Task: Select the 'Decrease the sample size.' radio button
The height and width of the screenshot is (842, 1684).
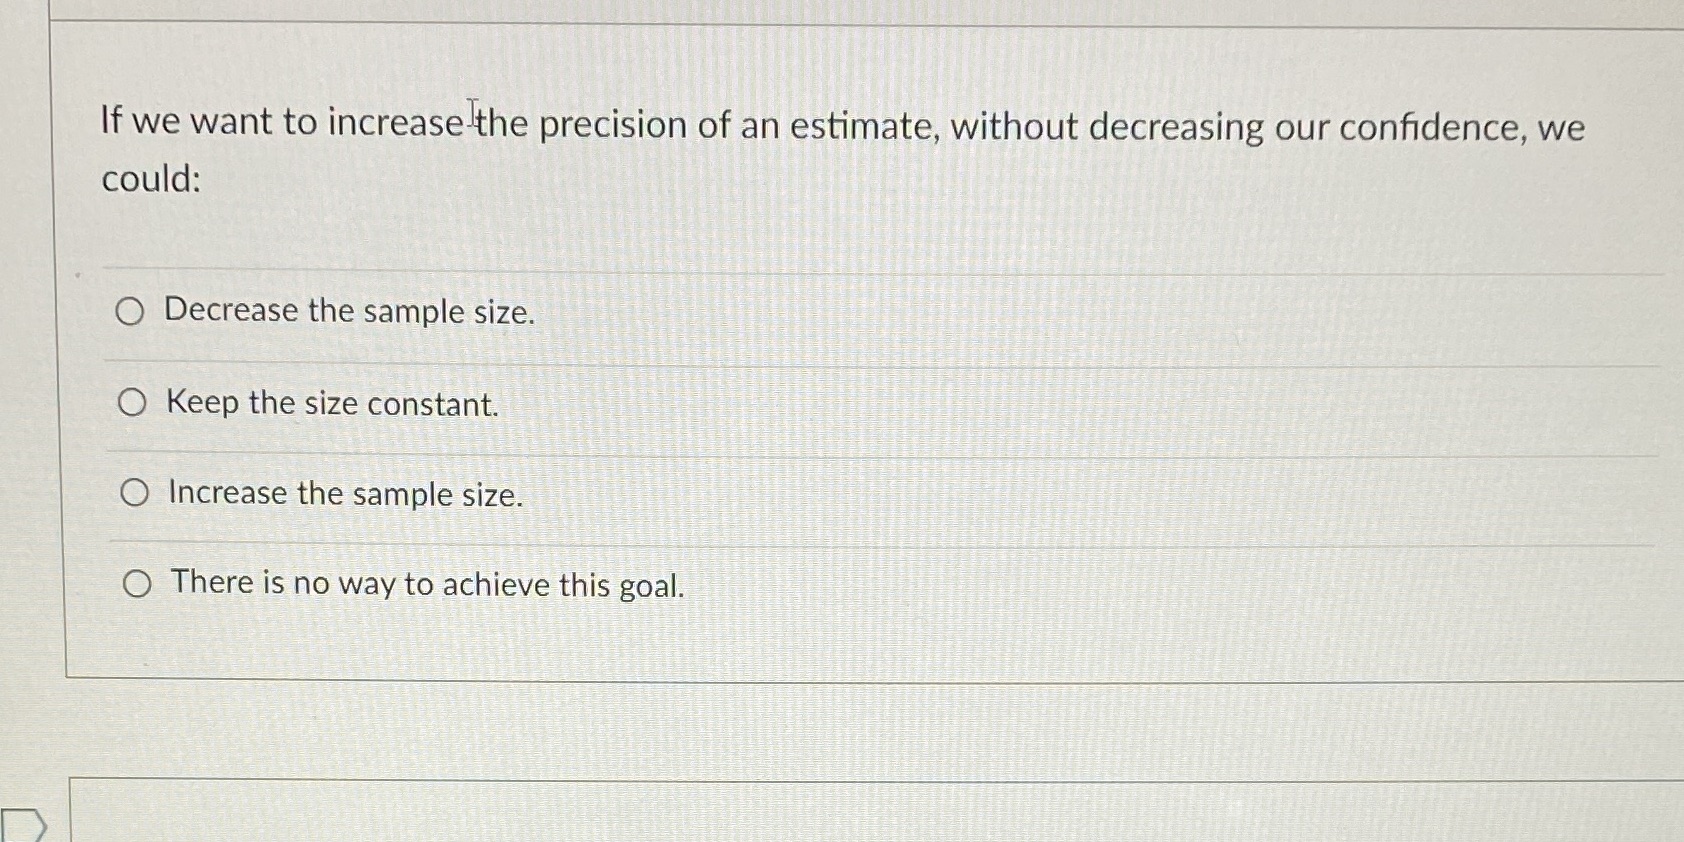Action: [x=131, y=311]
